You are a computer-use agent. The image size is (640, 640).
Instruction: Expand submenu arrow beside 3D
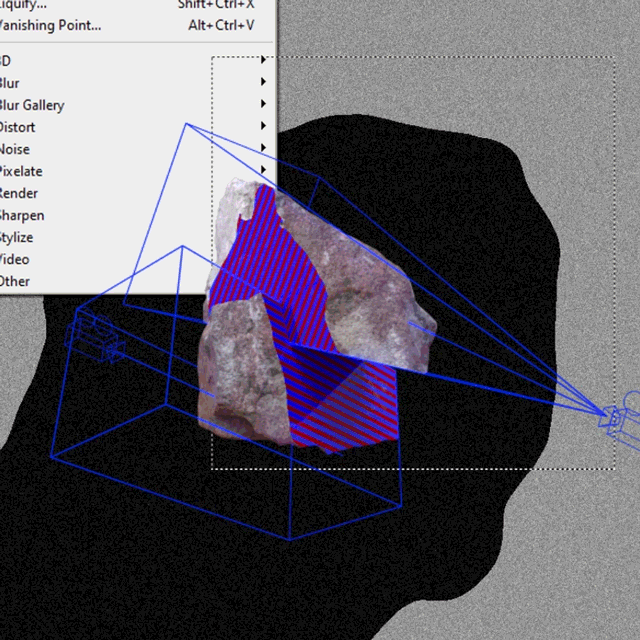pos(263,60)
